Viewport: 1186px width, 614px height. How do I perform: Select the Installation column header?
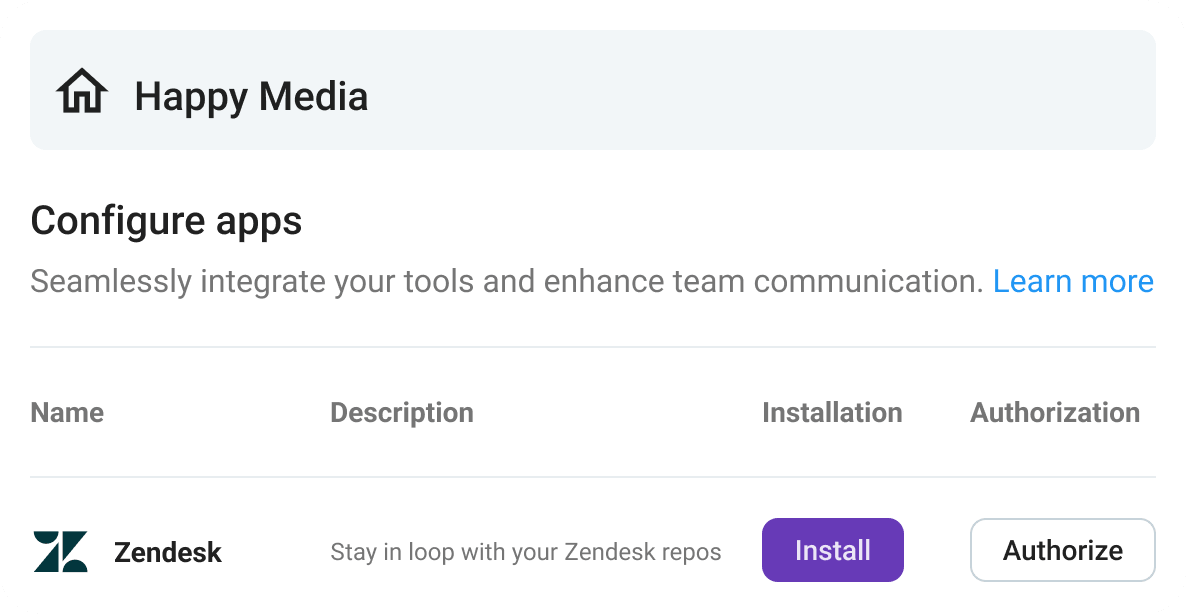click(832, 412)
